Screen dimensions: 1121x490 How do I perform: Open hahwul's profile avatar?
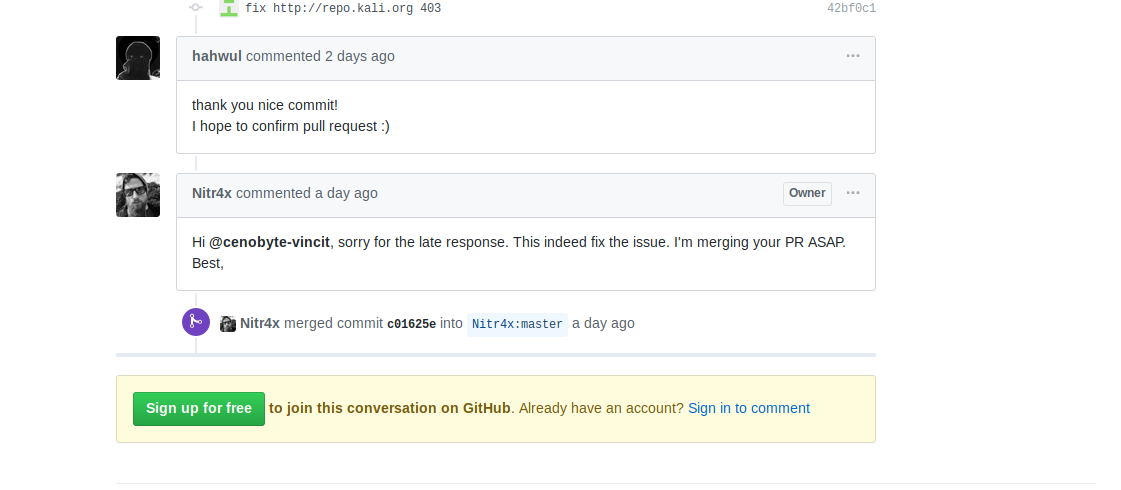point(138,58)
